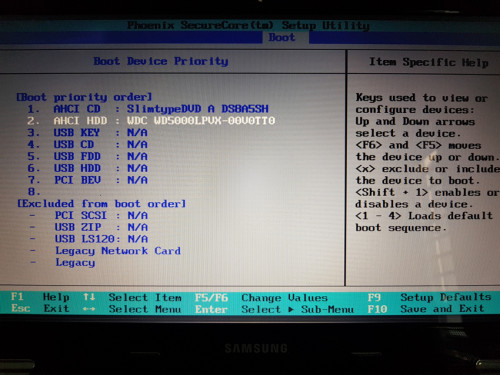
Task: Select AHCI CD SlimtypeDVD boot entry
Action: pos(148,109)
